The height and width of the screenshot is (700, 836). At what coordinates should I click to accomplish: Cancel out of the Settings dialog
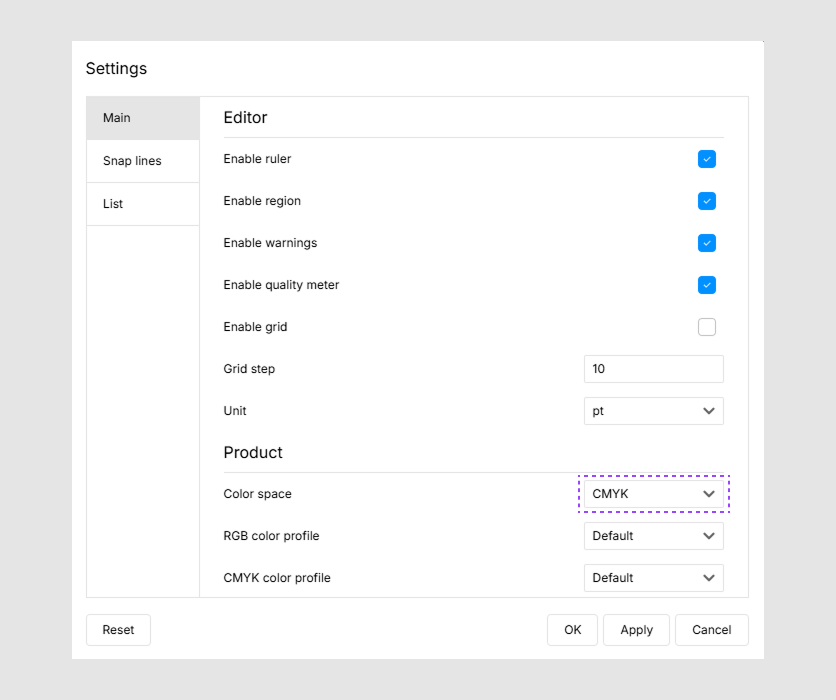[x=711, y=630]
